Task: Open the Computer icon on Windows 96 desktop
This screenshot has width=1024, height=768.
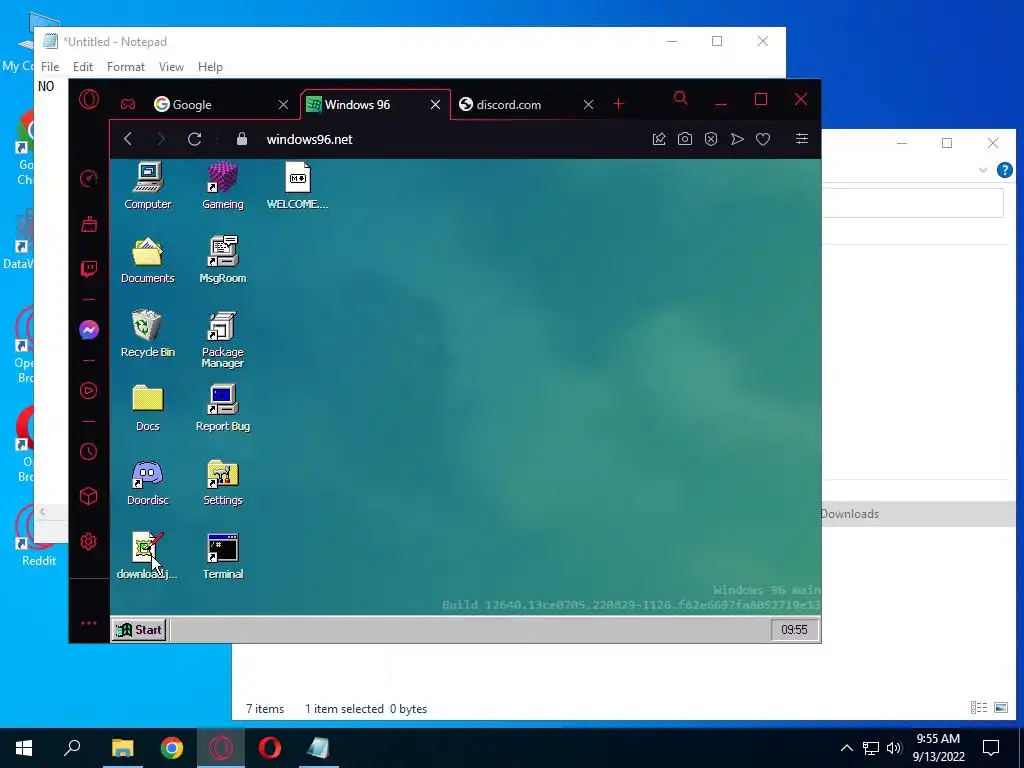Action: 148,185
